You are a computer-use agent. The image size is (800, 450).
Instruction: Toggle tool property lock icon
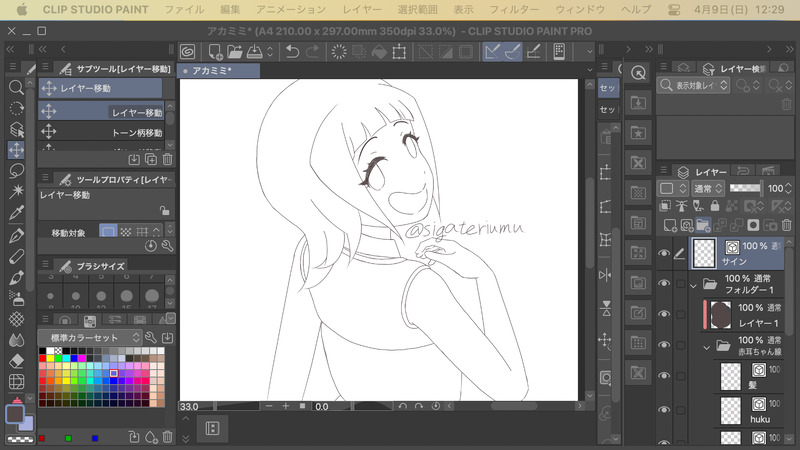point(164,210)
